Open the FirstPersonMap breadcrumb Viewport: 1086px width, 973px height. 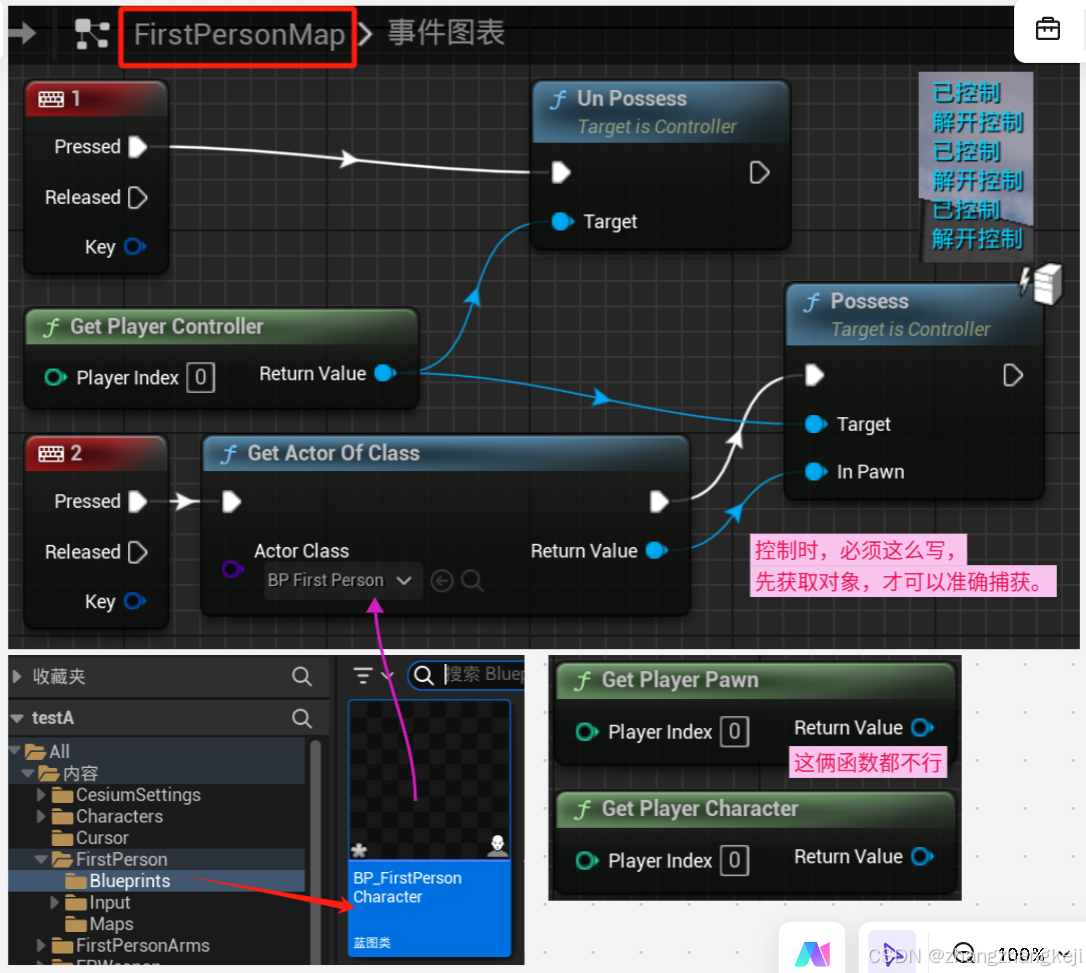[x=239, y=35]
